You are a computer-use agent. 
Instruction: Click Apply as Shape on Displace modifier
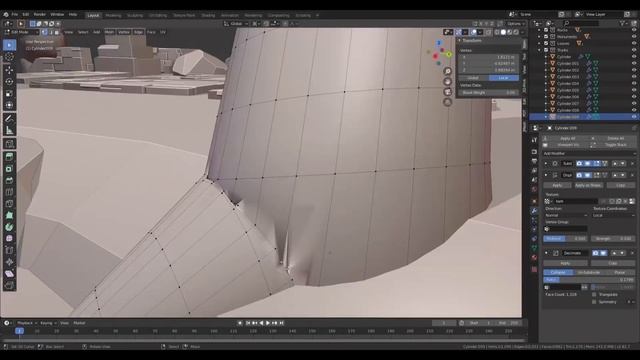(588, 185)
